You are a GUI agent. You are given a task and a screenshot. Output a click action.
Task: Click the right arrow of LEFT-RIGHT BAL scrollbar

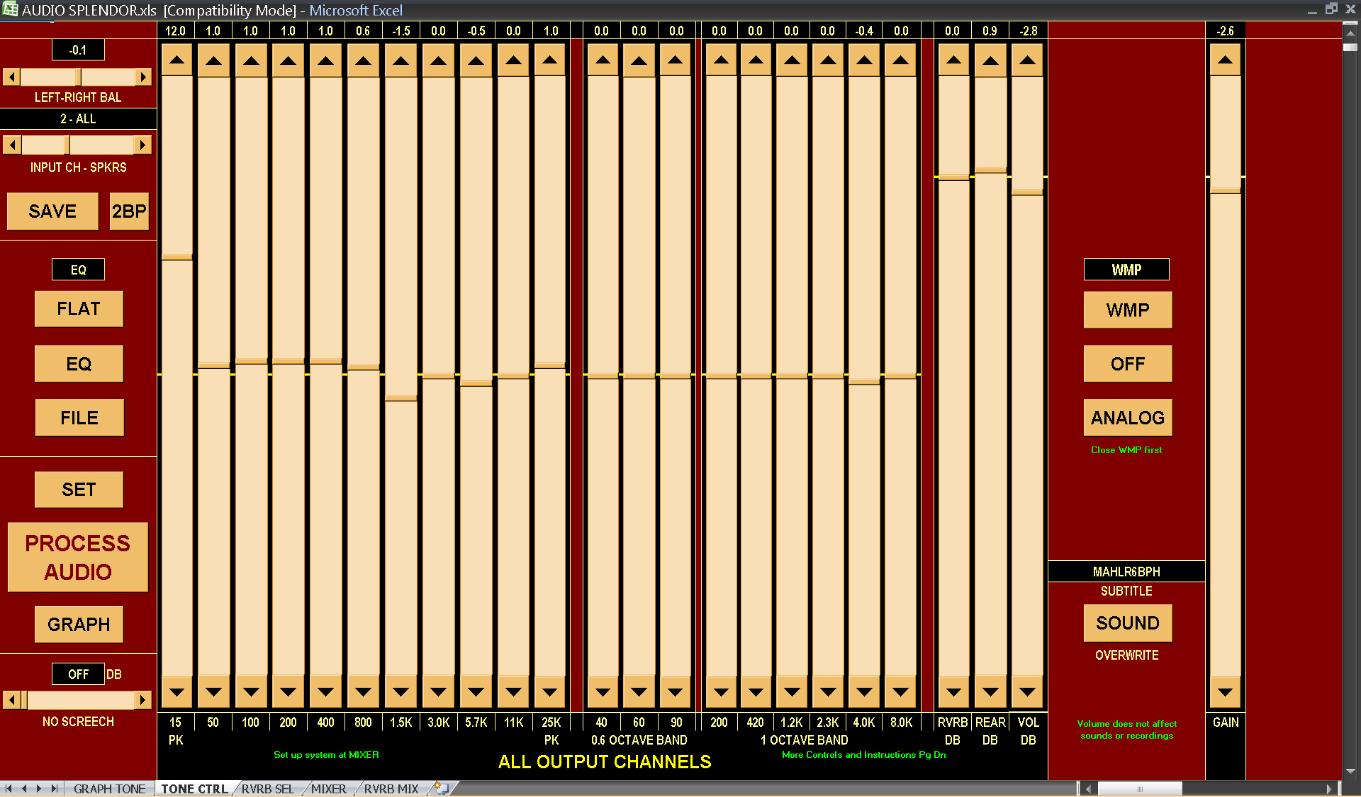pyautogui.click(x=144, y=77)
